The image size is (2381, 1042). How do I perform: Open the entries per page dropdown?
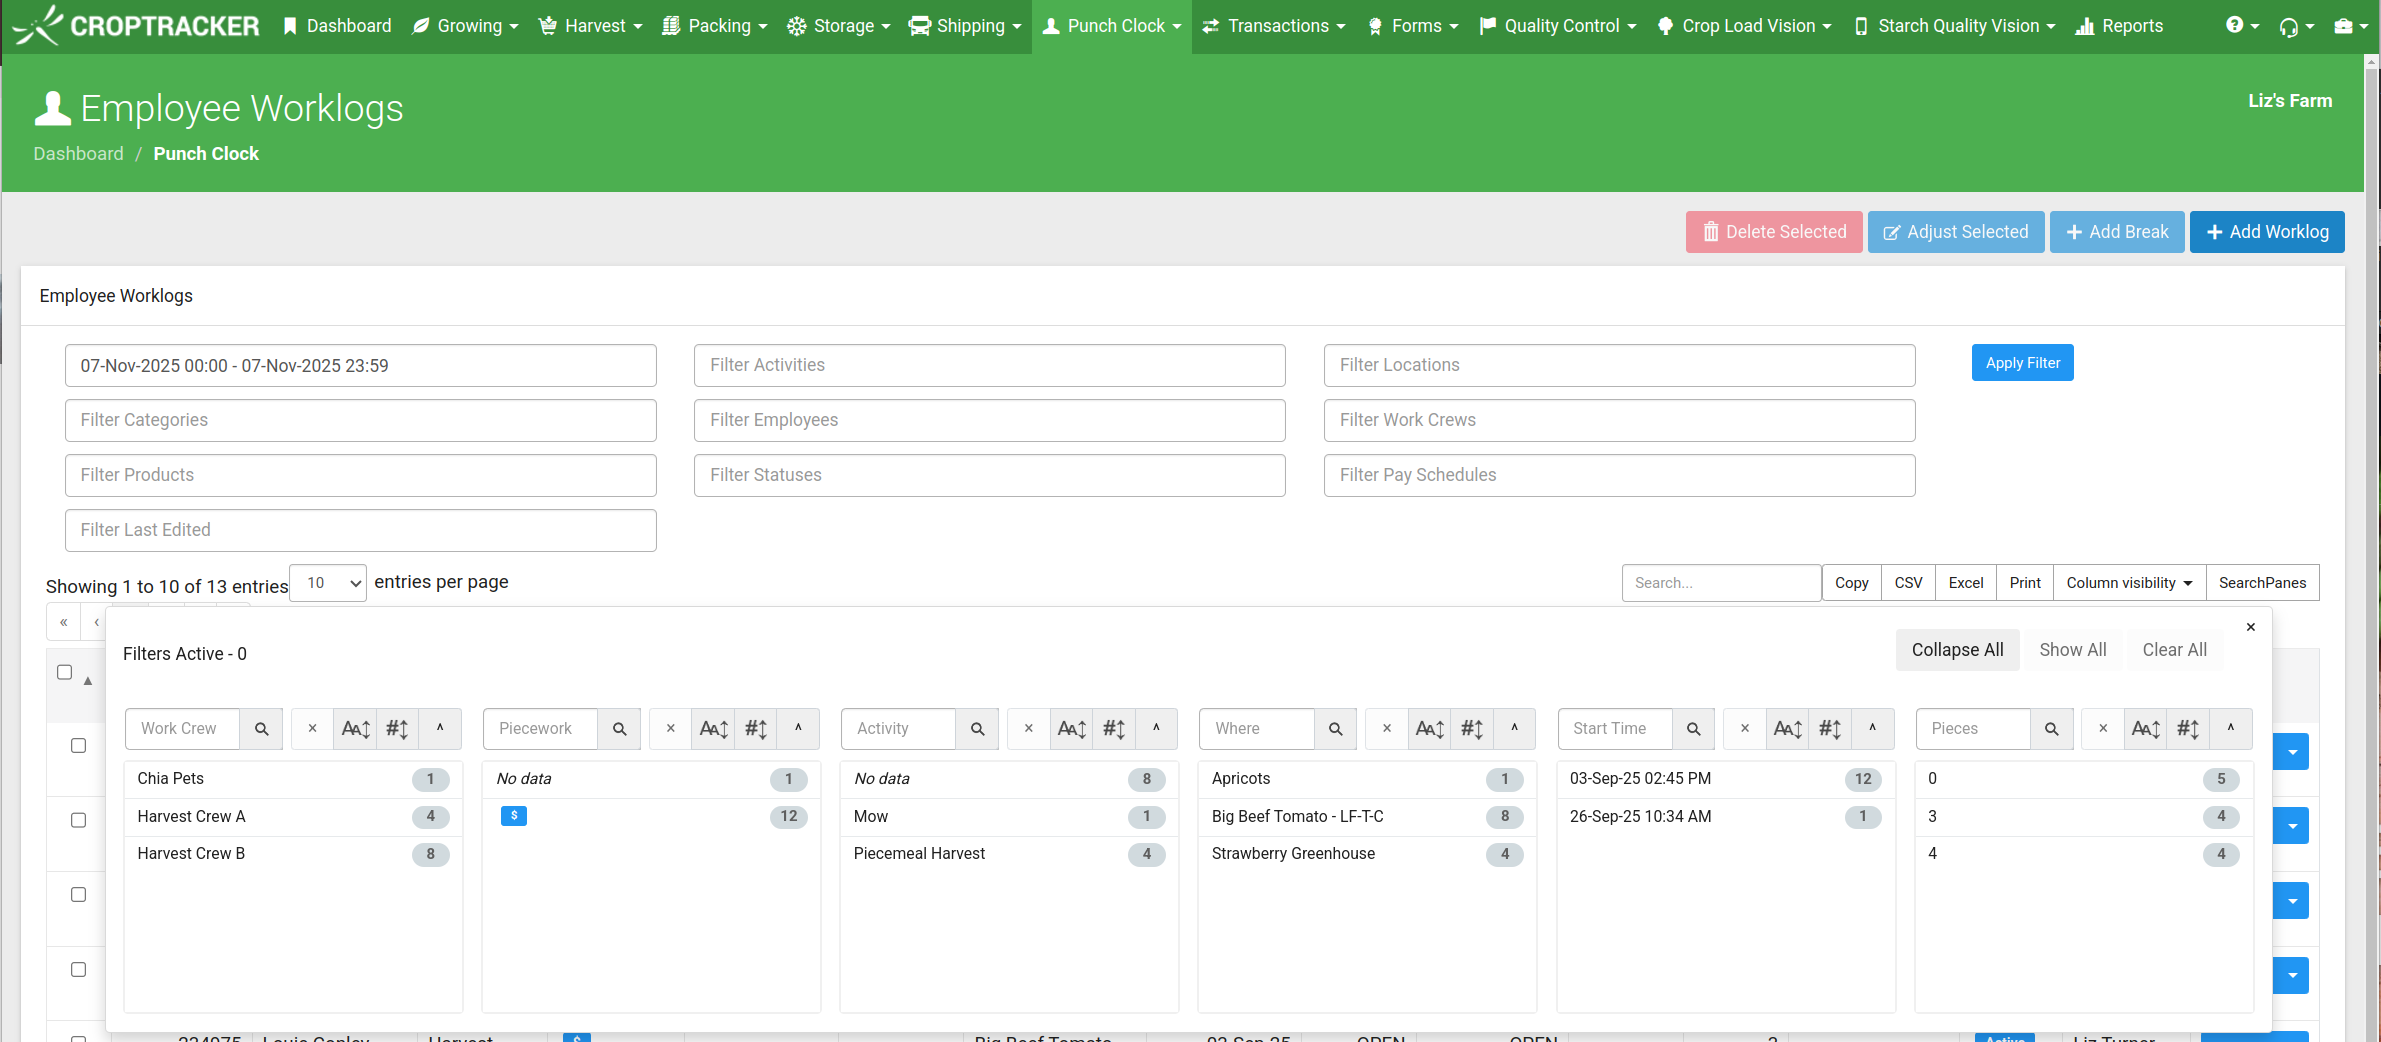(328, 583)
